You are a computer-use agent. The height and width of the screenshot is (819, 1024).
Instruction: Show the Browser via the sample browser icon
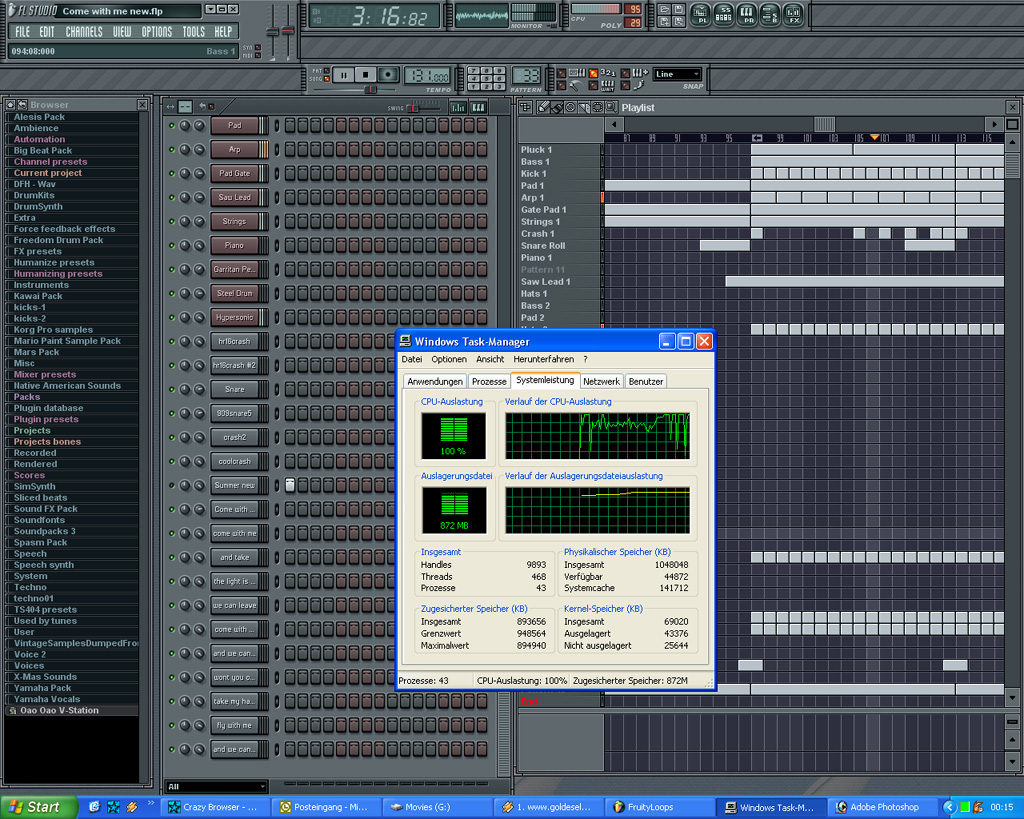click(769, 14)
